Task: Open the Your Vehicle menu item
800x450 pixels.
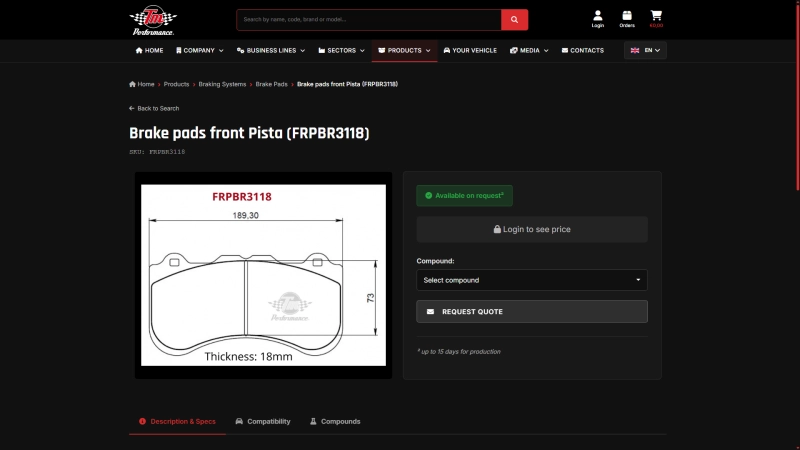Action: point(469,50)
